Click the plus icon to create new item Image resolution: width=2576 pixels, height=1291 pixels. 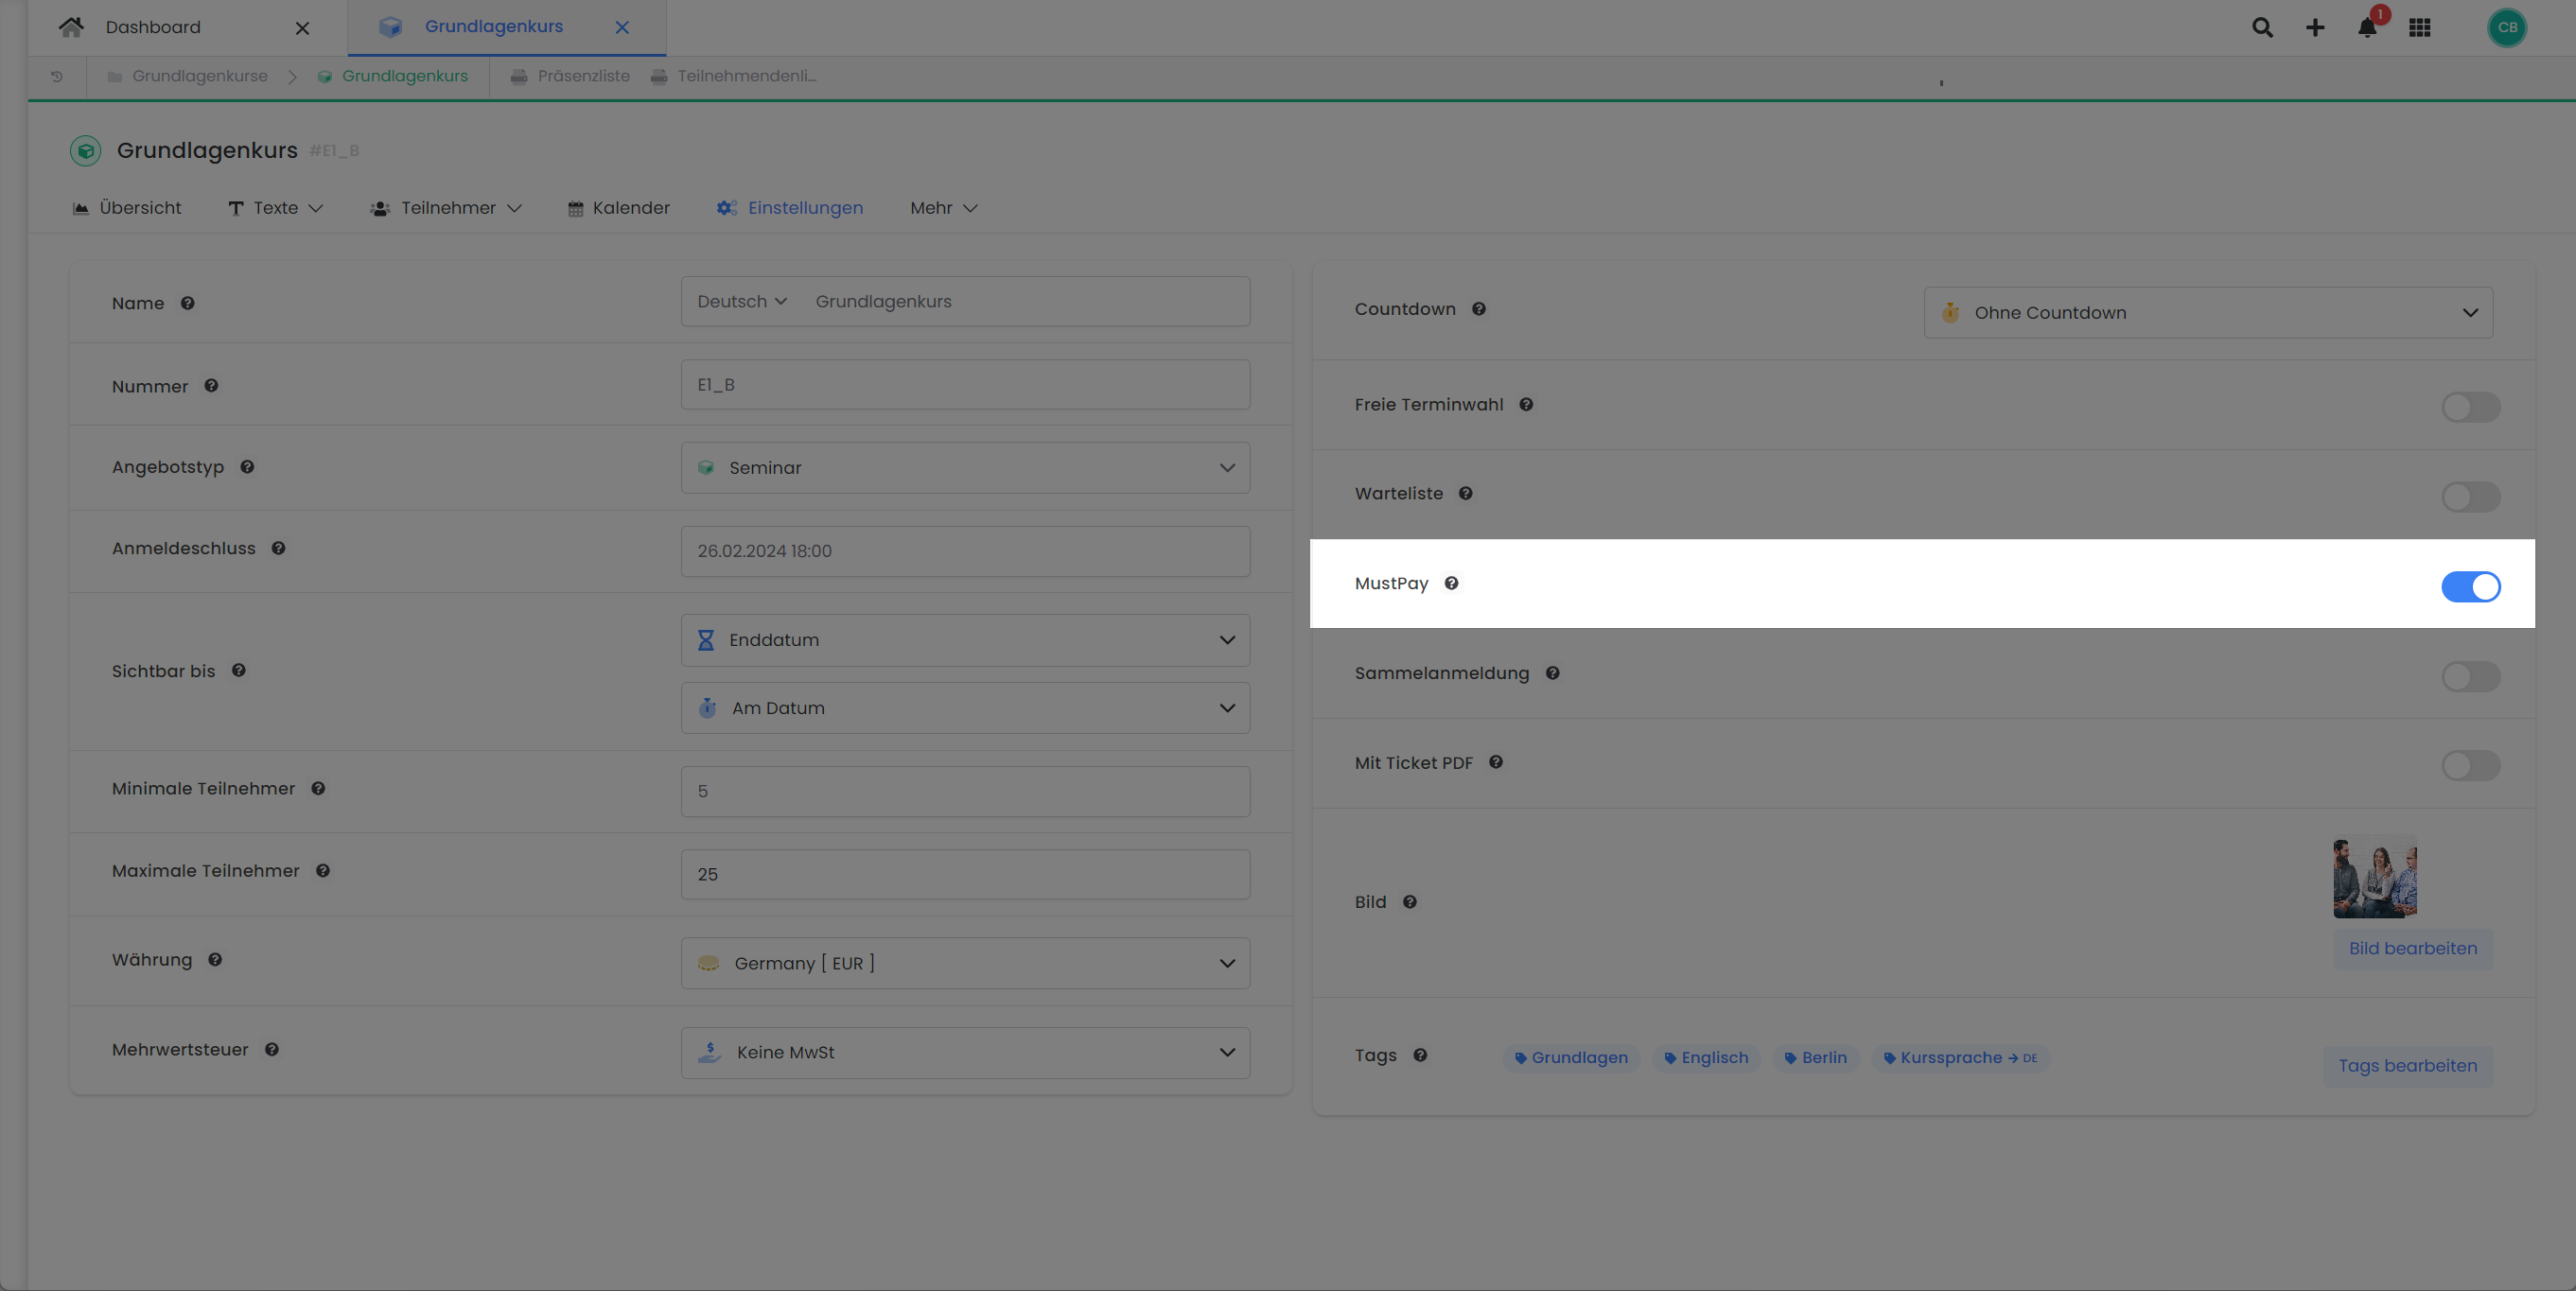click(2314, 27)
